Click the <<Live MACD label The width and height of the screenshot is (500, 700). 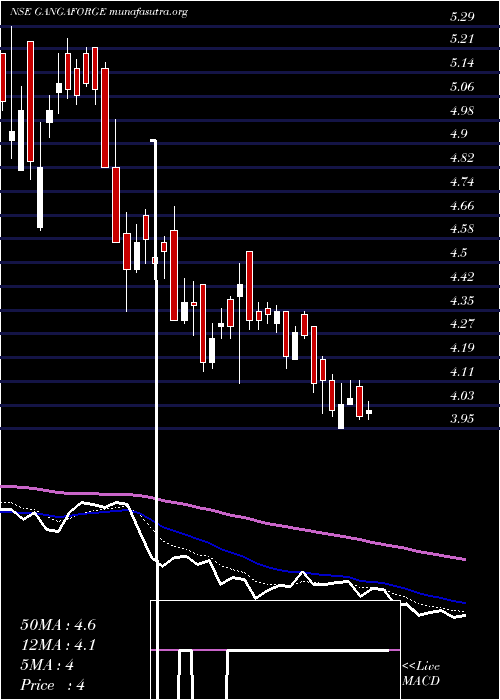click(x=421, y=674)
